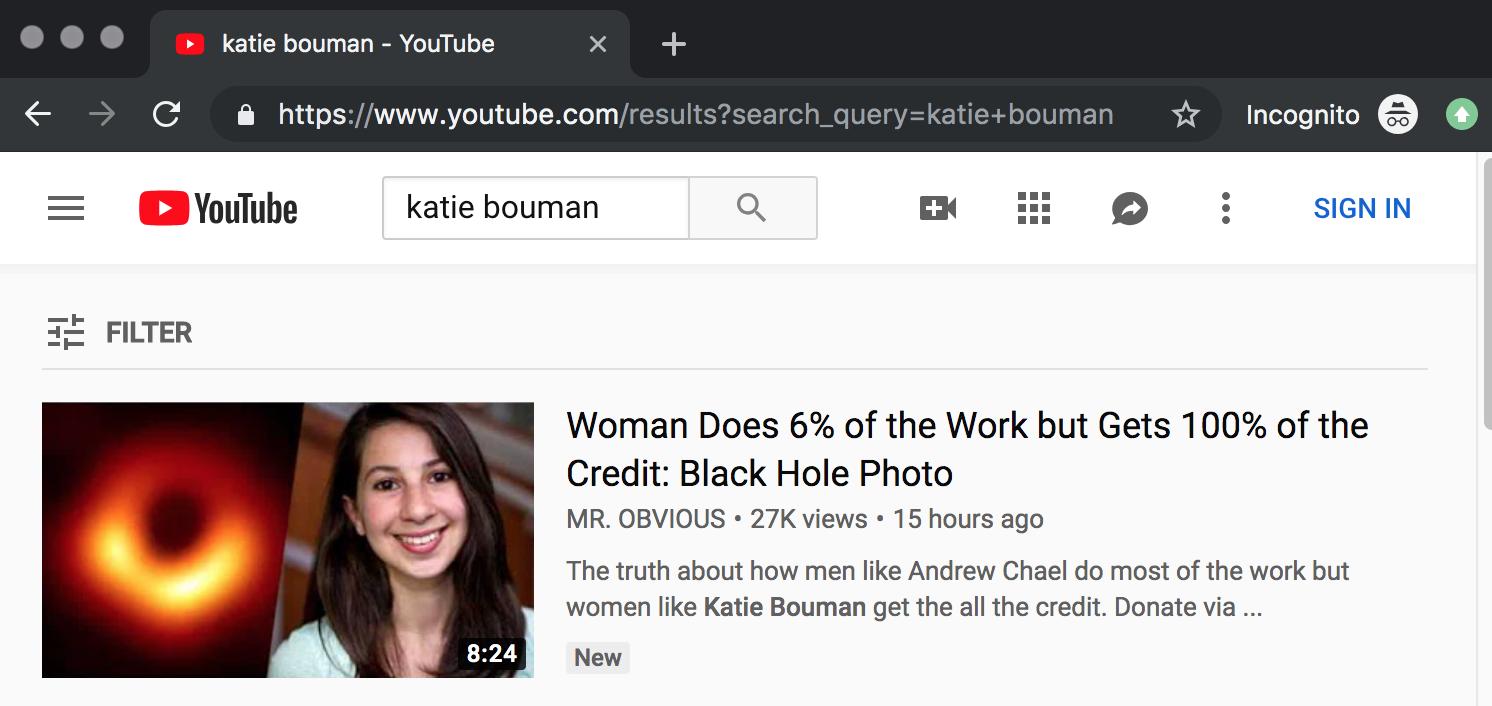Open the YouTube hamburger guide menu

[x=66, y=208]
